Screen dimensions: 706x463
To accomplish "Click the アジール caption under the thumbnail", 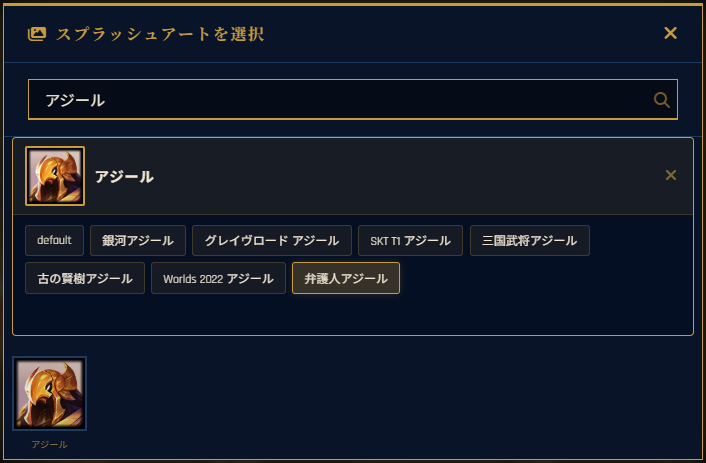I will coord(50,444).
